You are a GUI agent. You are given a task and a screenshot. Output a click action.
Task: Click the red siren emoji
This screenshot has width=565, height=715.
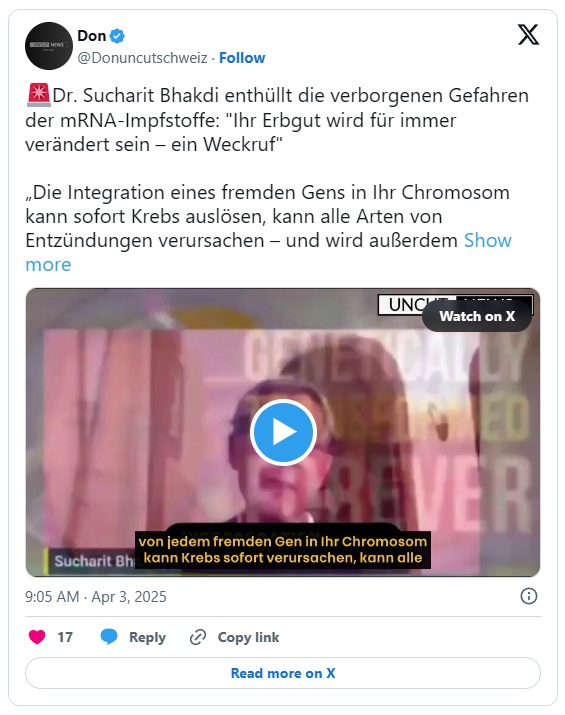[x=39, y=95]
